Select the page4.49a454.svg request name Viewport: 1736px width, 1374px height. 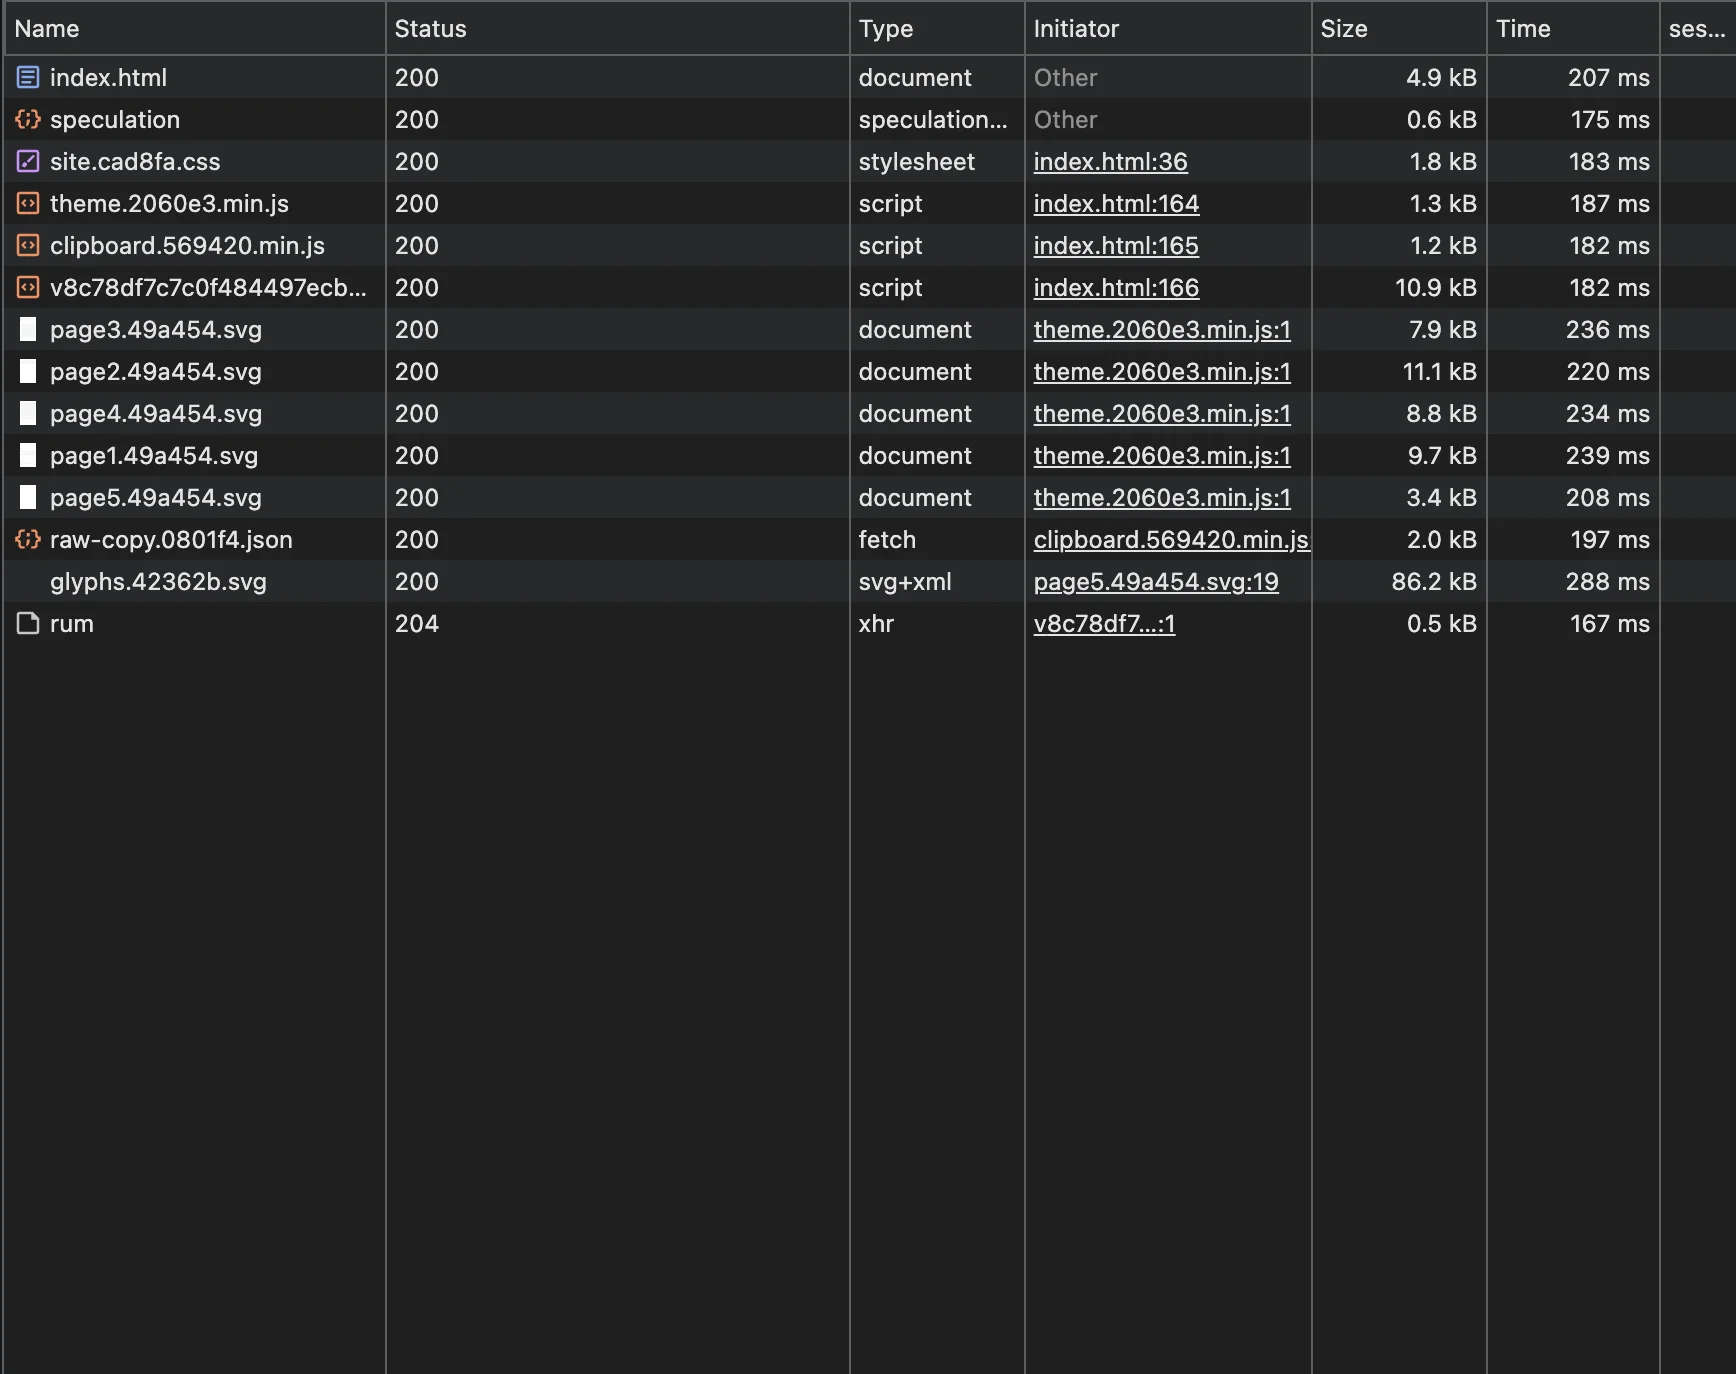pos(156,413)
